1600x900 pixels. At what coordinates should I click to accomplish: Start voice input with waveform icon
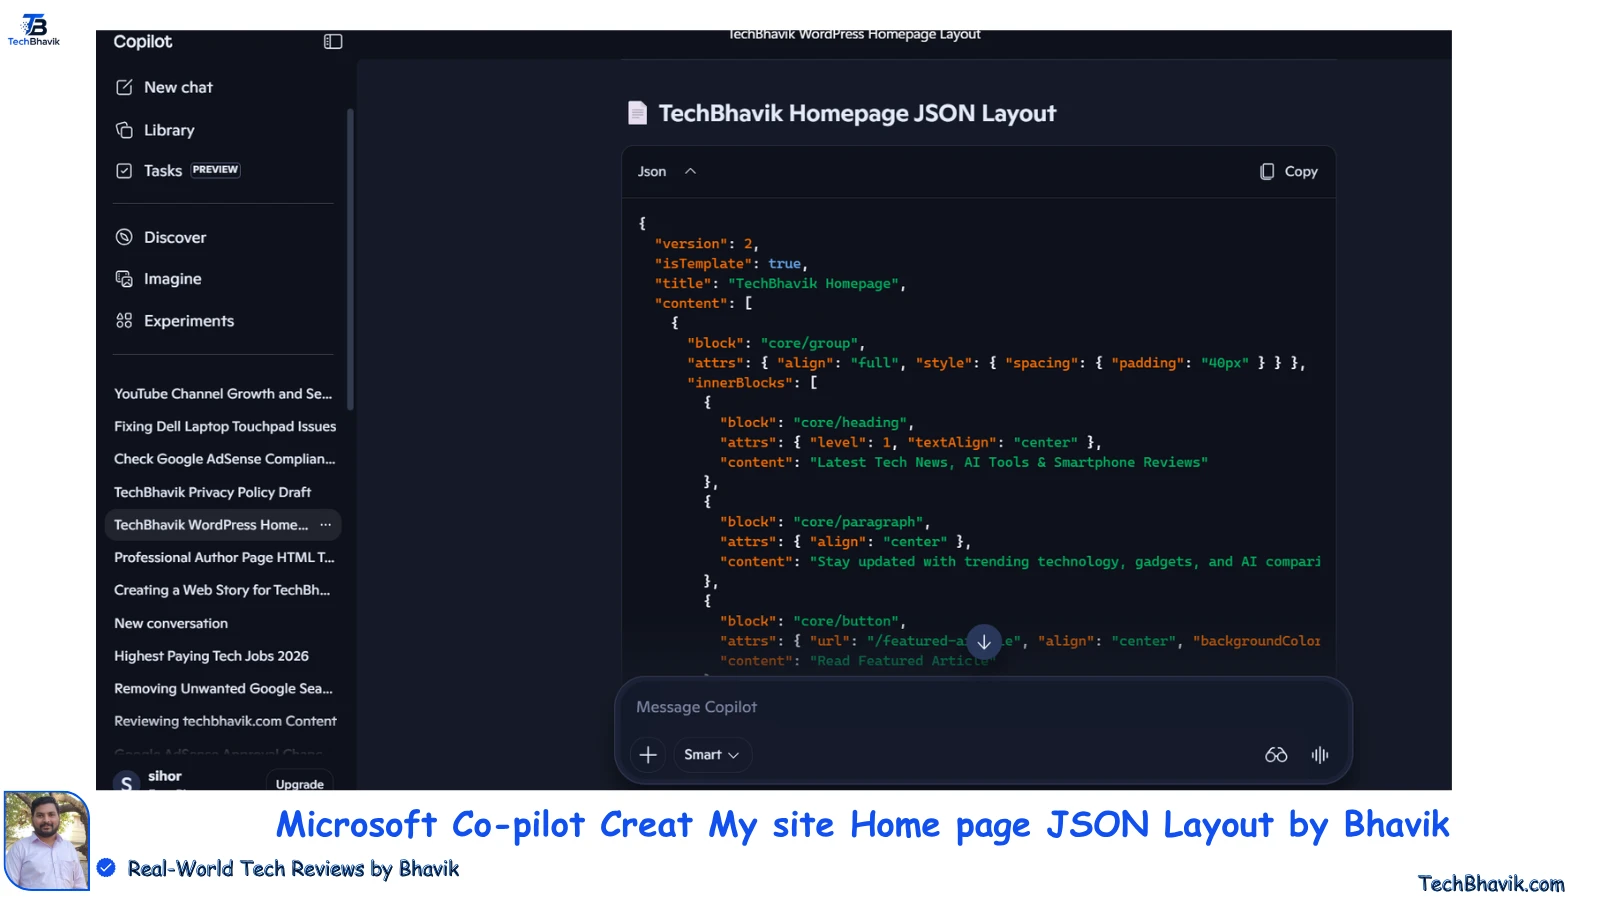[x=1320, y=755]
